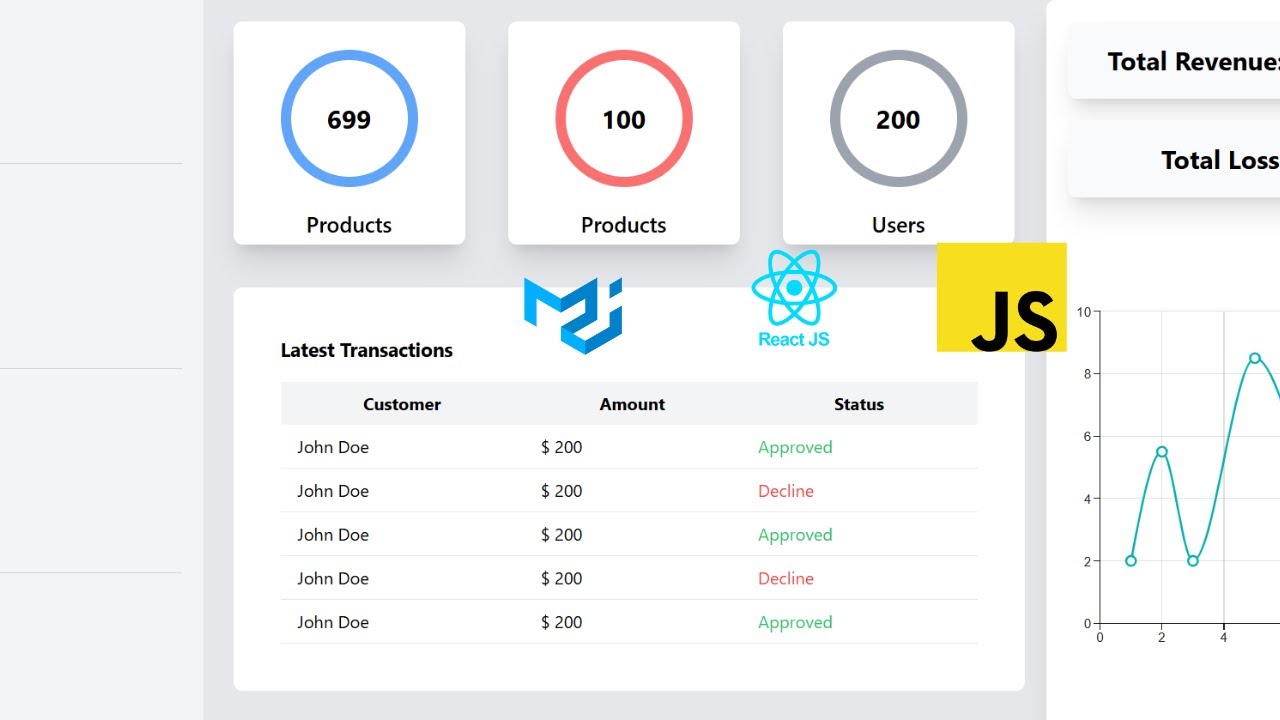Screen dimensions: 1280x720
Task: Click Users label under gray ring
Action: (898, 225)
